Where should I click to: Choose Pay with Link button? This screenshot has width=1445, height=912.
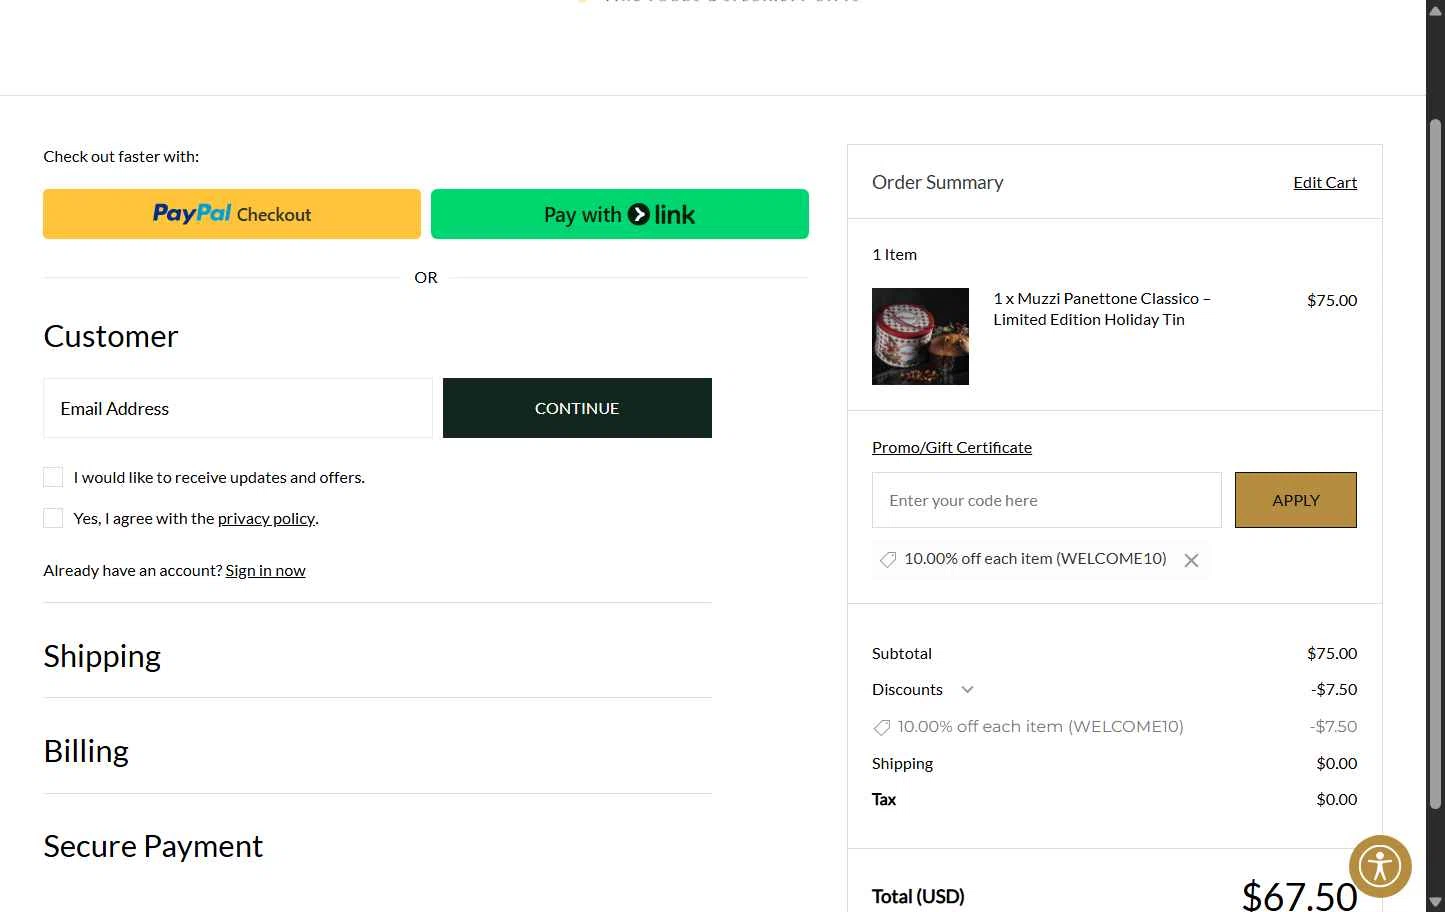(x=620, y=214)
